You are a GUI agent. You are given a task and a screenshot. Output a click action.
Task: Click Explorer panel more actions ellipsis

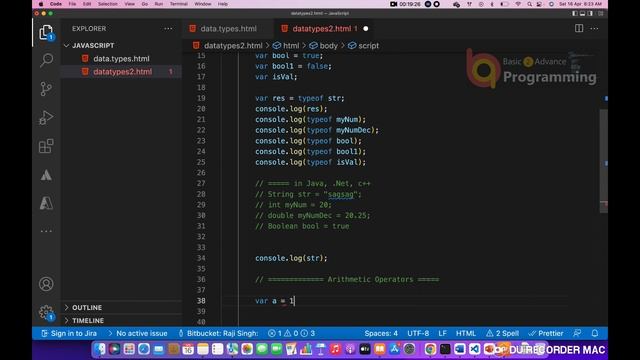point(168,29)
